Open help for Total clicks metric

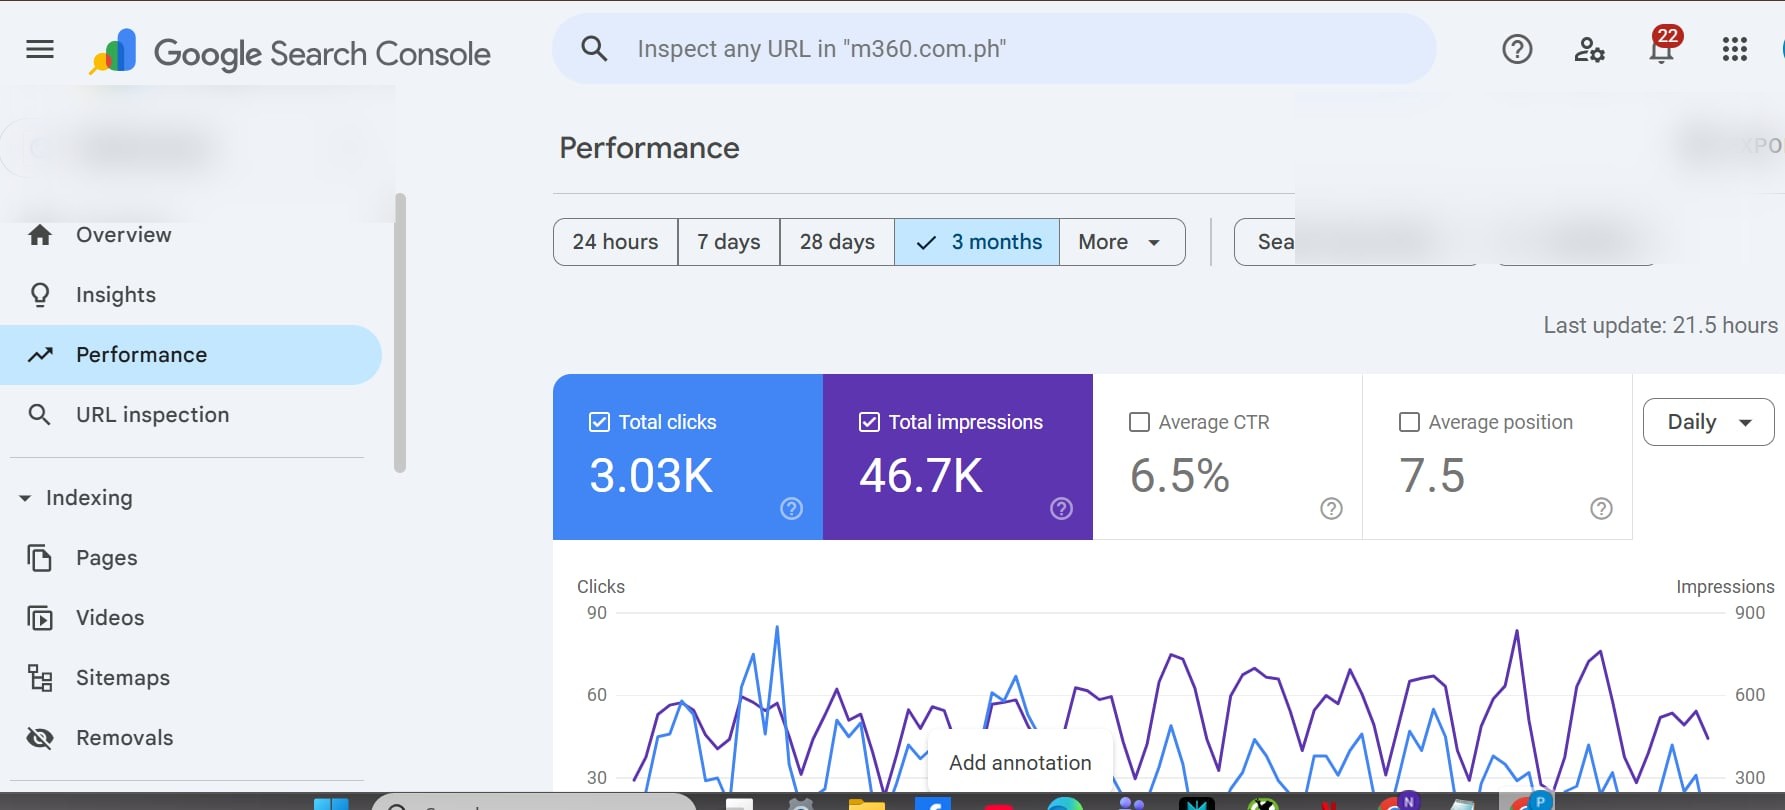[791, 509]
